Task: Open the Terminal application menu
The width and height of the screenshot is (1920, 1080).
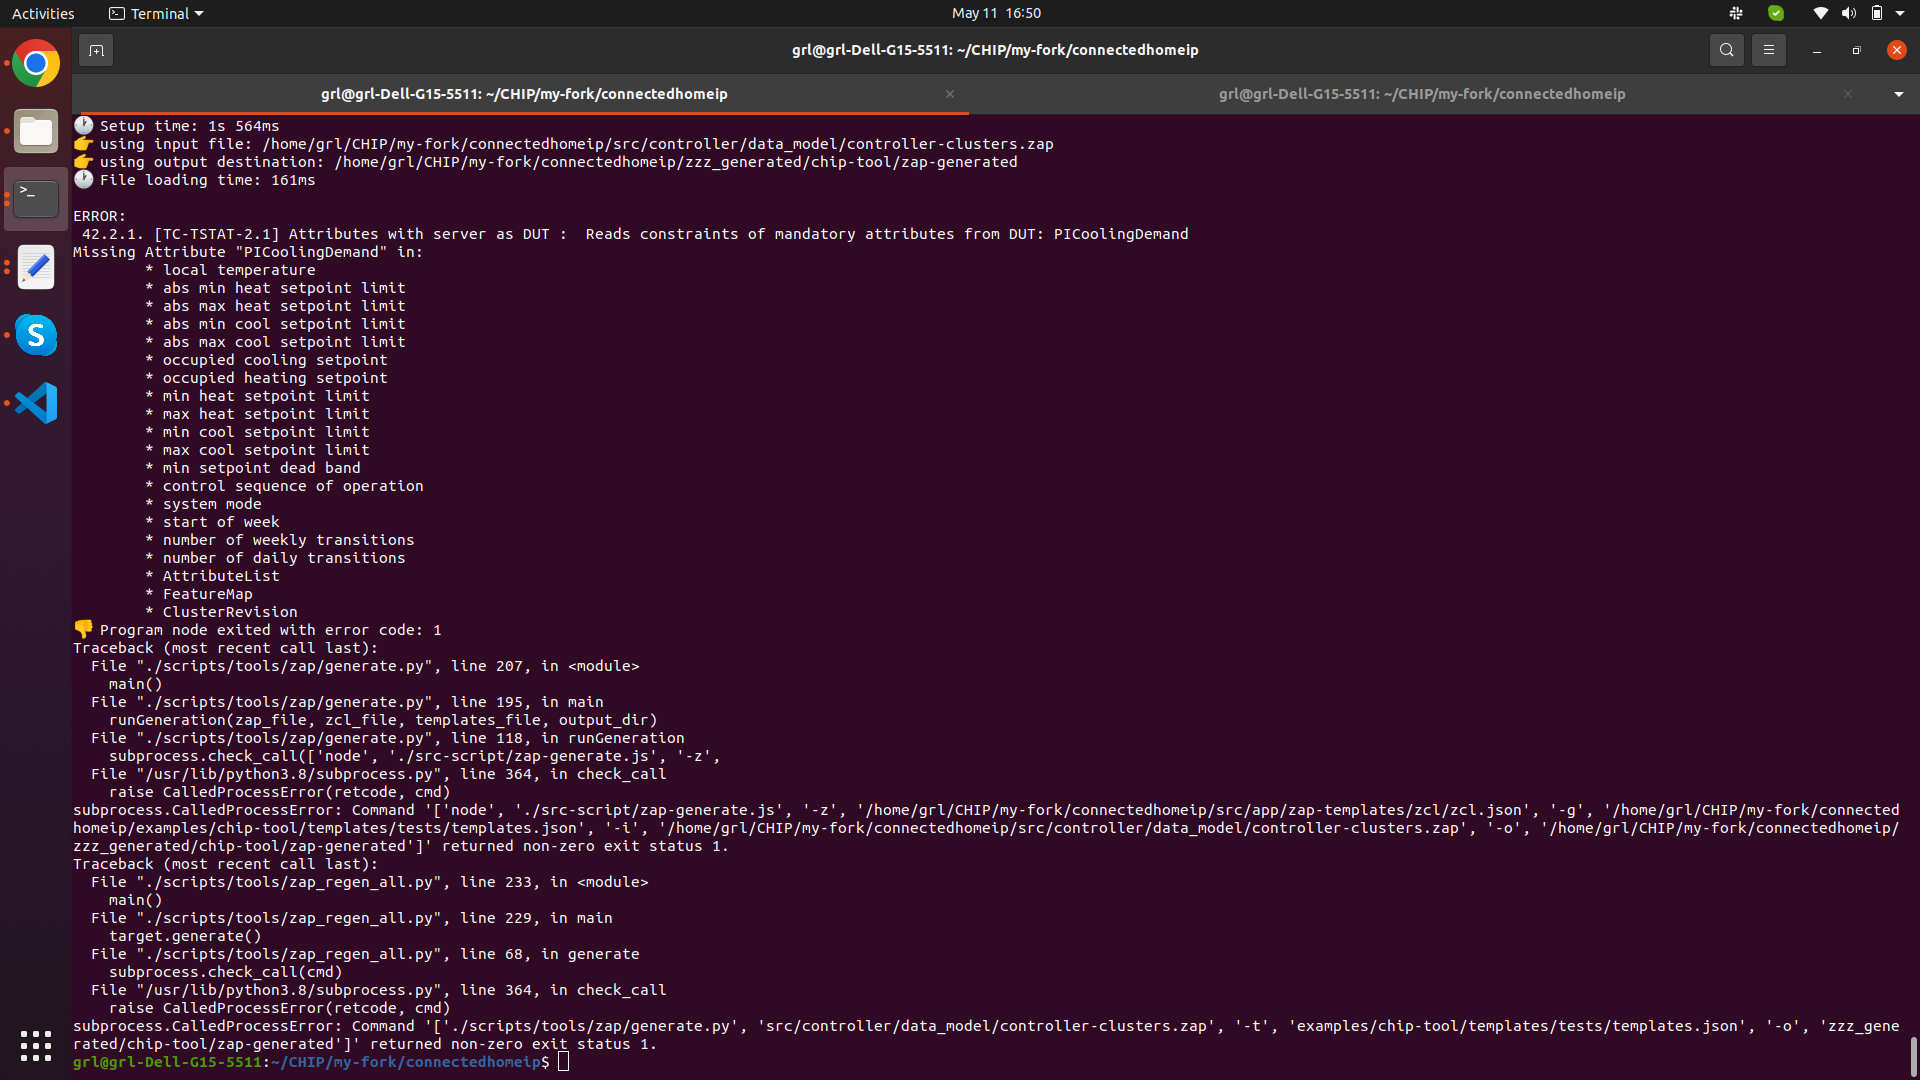Action: click(155, 13)
